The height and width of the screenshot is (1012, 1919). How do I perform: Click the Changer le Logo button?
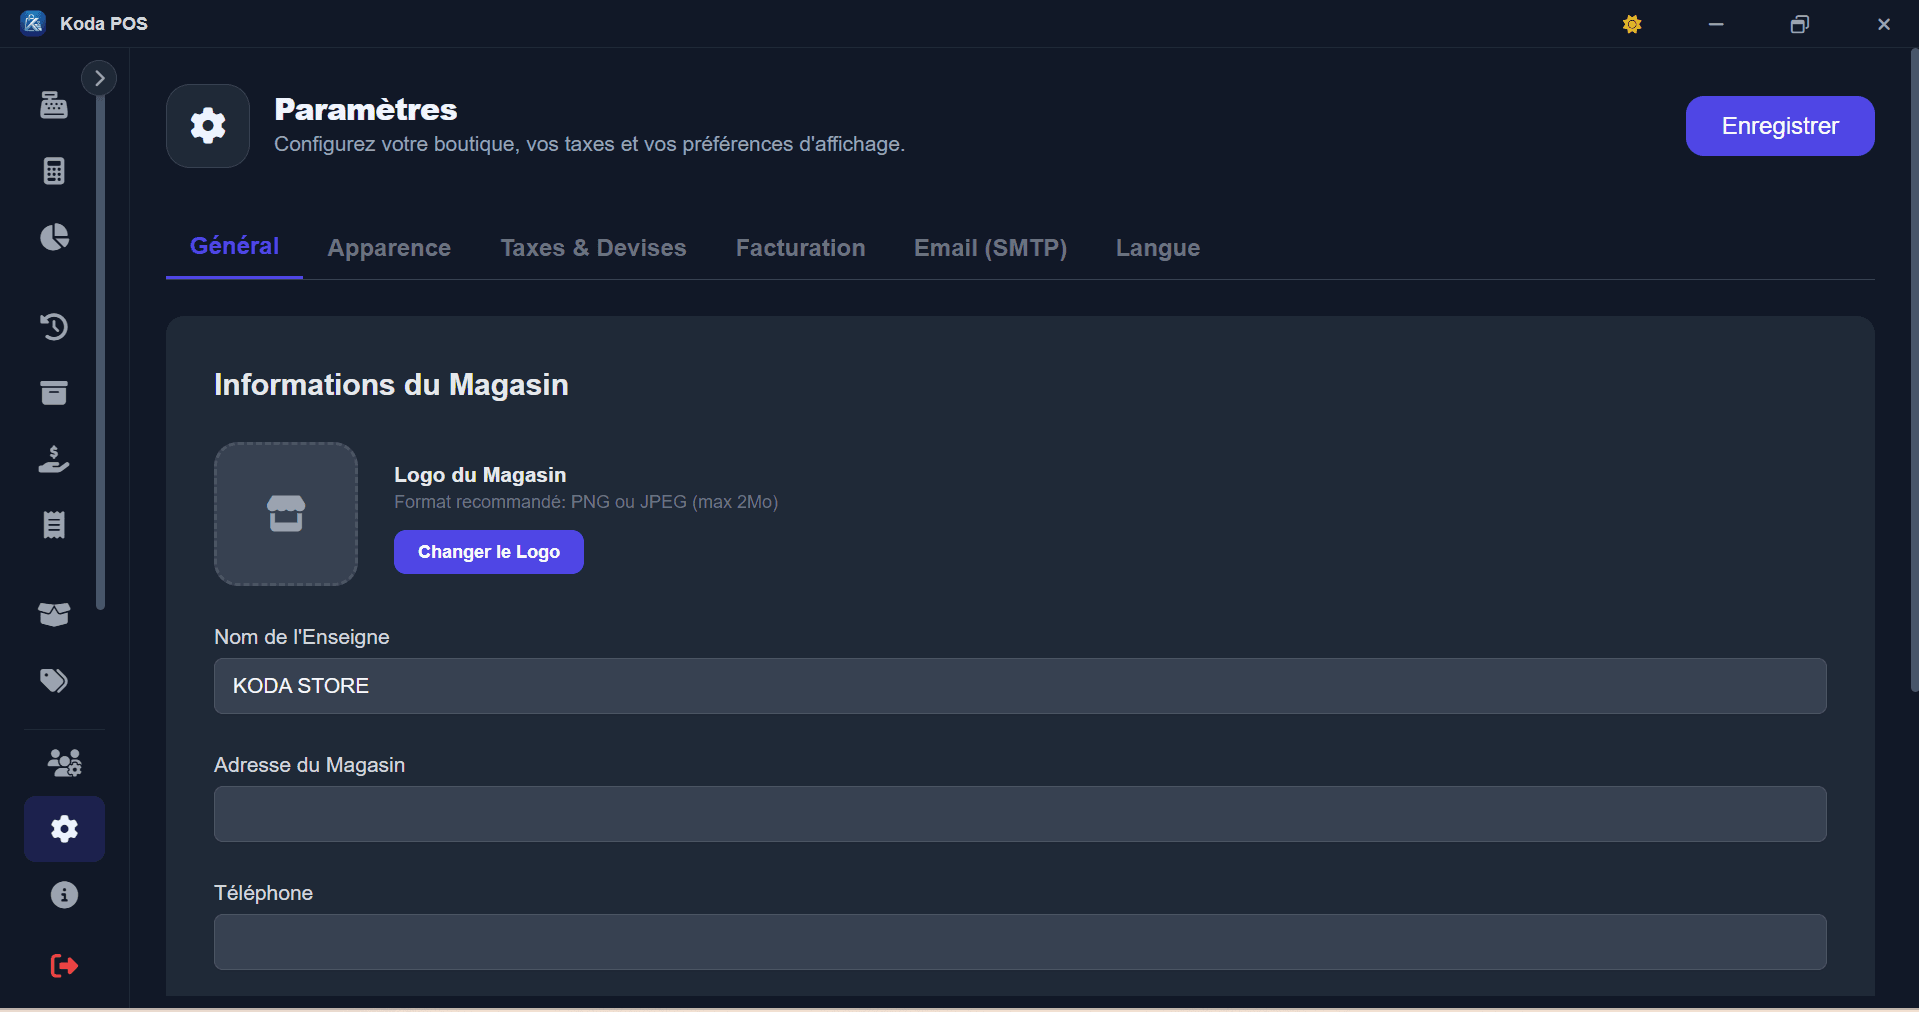coord(489,552)
